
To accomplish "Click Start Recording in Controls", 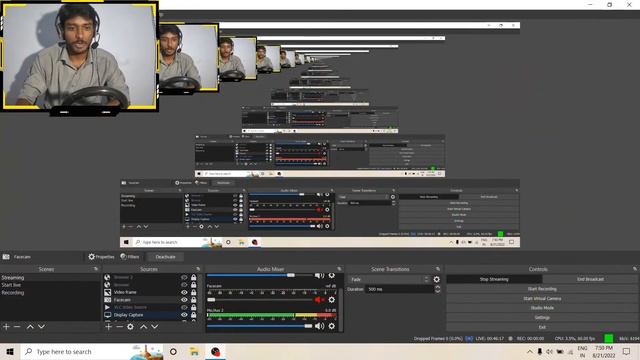I will (x=542, y=289).
